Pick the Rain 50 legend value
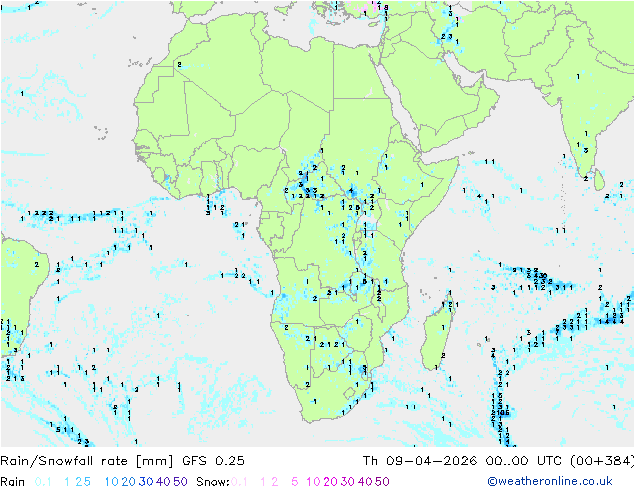 point(180,482)
